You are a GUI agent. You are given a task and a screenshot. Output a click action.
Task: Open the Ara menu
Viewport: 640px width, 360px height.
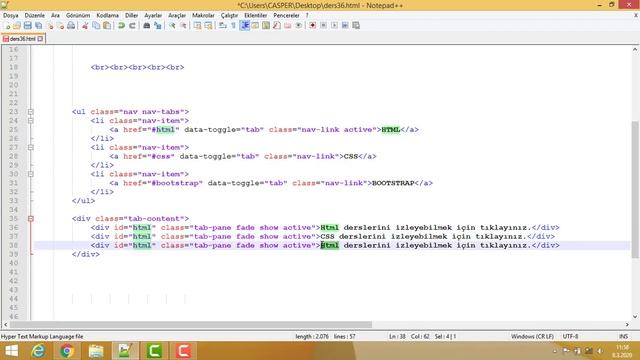click(55, 15)
